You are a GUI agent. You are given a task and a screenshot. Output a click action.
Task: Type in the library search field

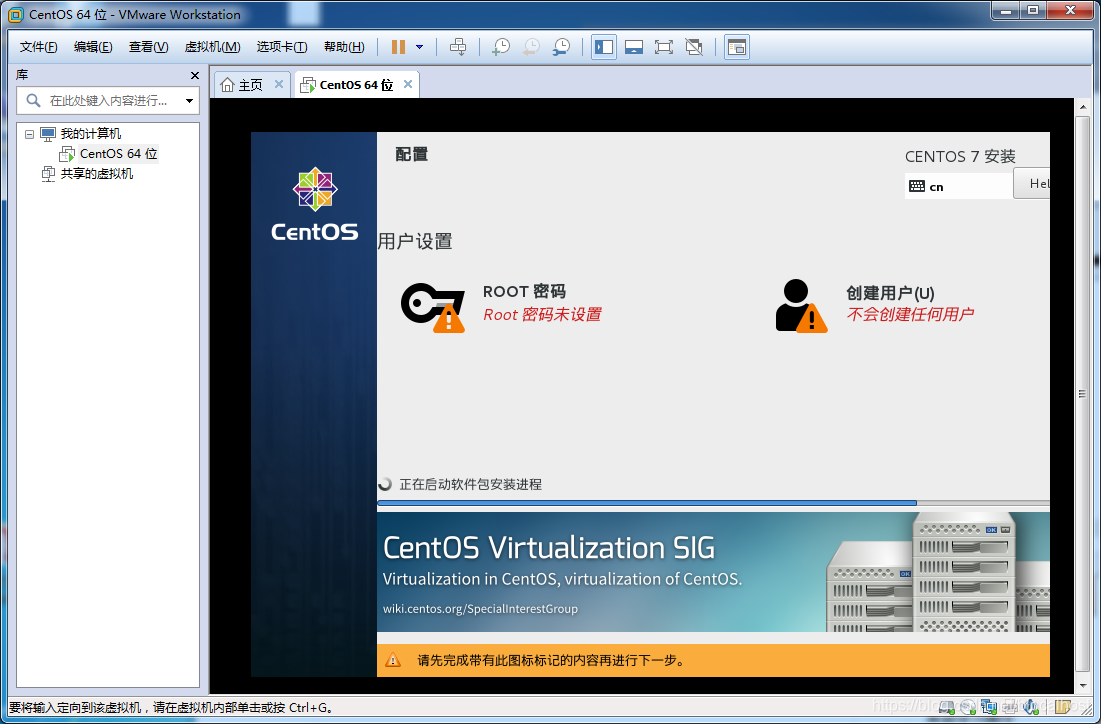pyautogui.click(x=109, y=101)
